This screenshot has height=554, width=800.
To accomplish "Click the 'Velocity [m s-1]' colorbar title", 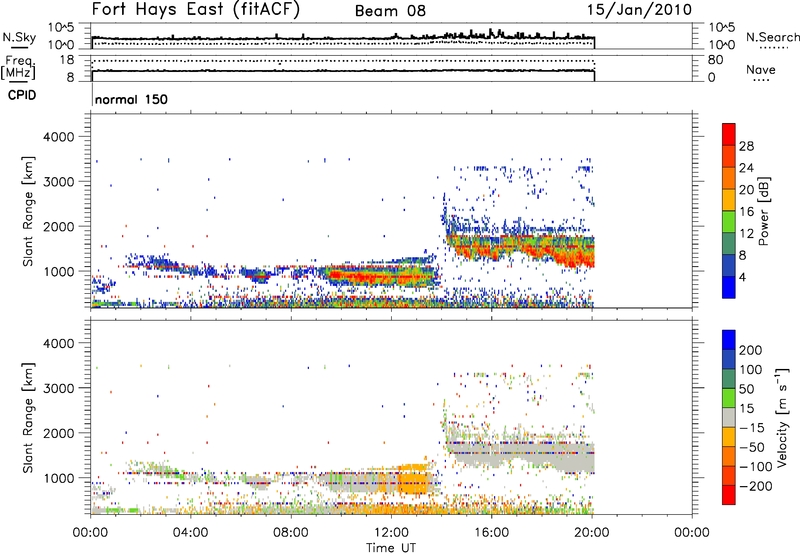I will coord(782,417).
